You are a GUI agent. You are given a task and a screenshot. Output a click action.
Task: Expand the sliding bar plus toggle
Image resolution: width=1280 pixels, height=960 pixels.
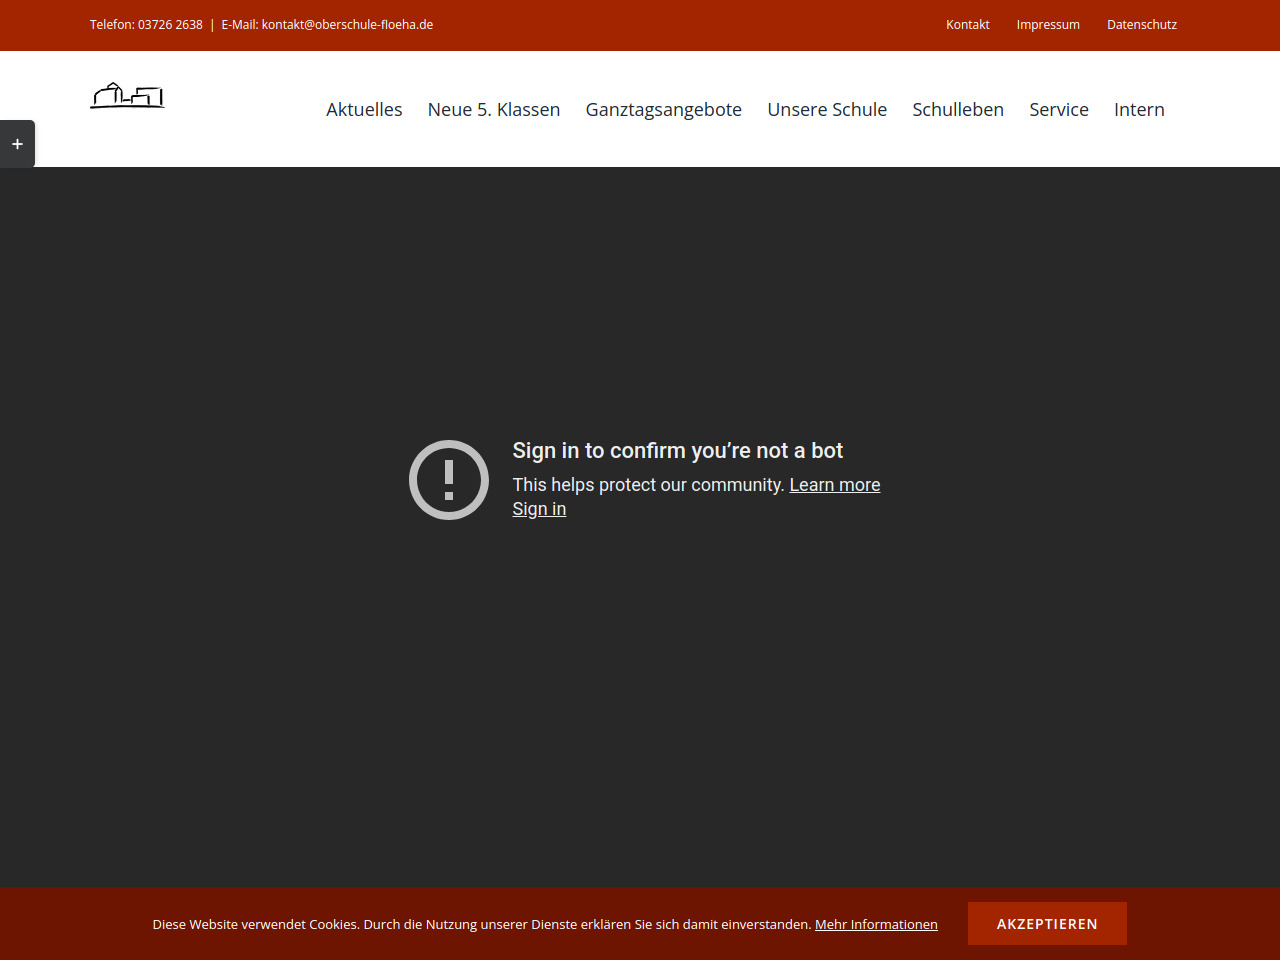coord(17,144)
